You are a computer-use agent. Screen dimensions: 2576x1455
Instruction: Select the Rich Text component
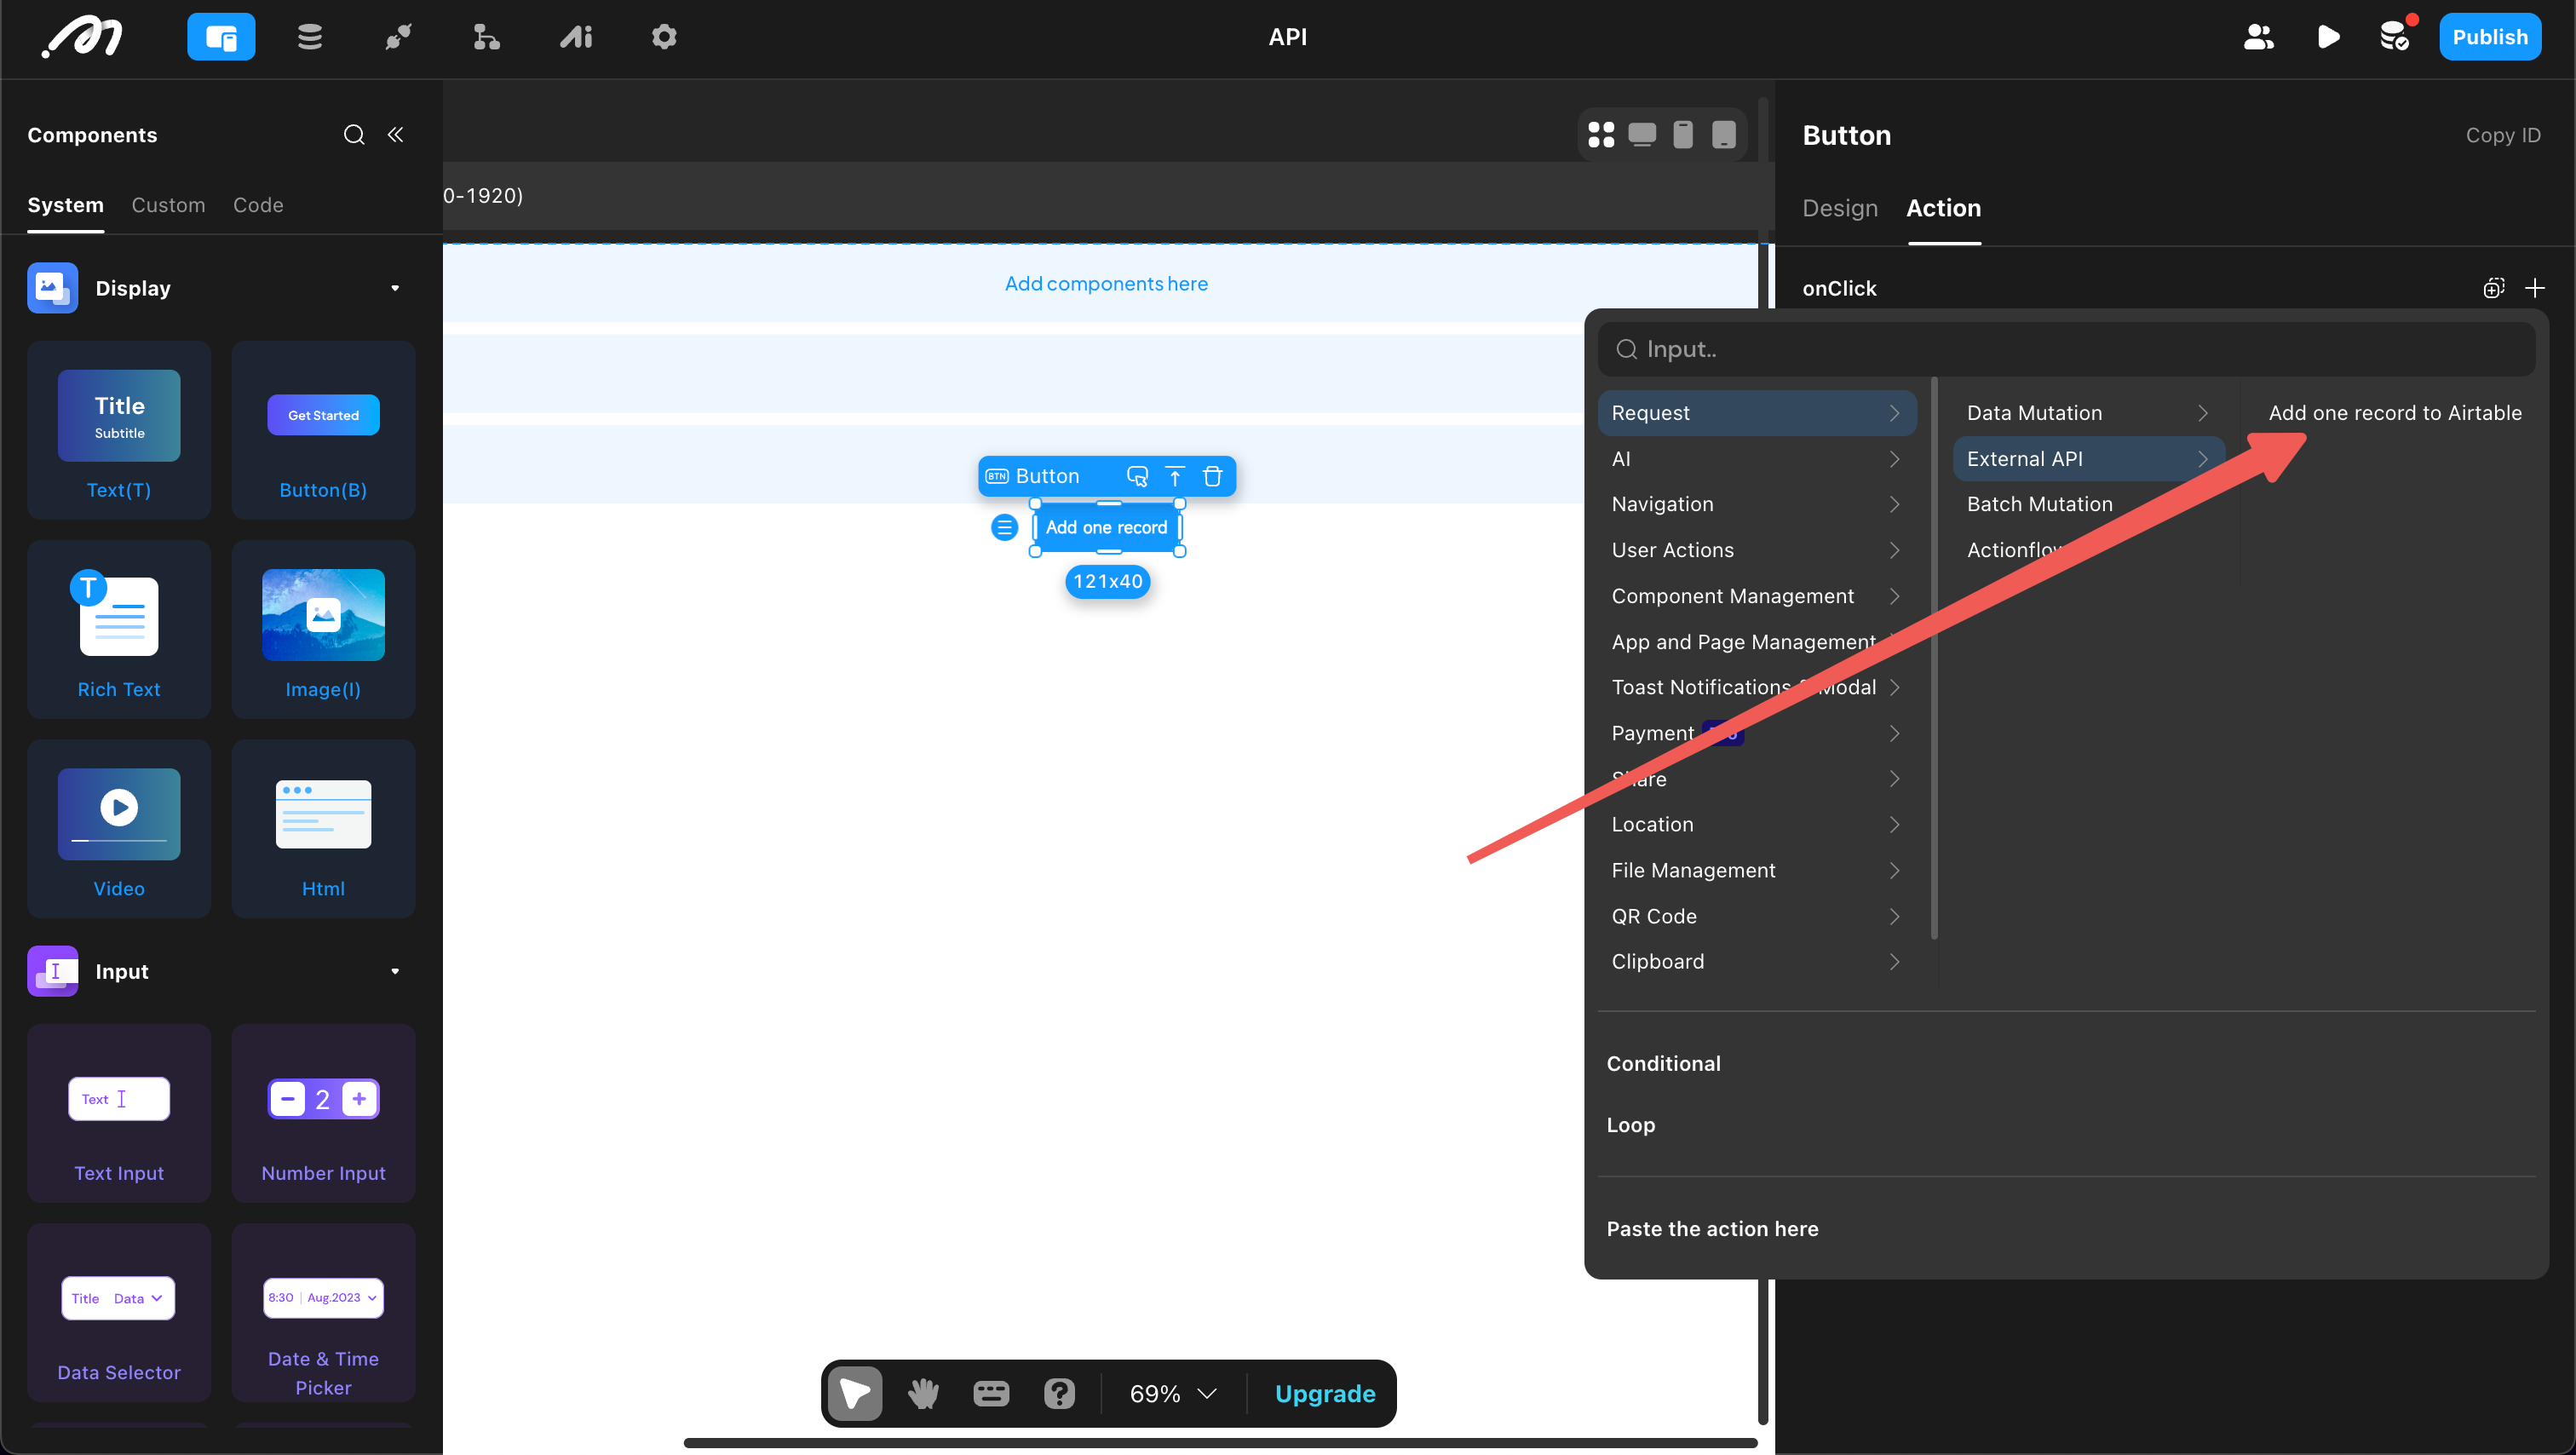pos(119,629)
